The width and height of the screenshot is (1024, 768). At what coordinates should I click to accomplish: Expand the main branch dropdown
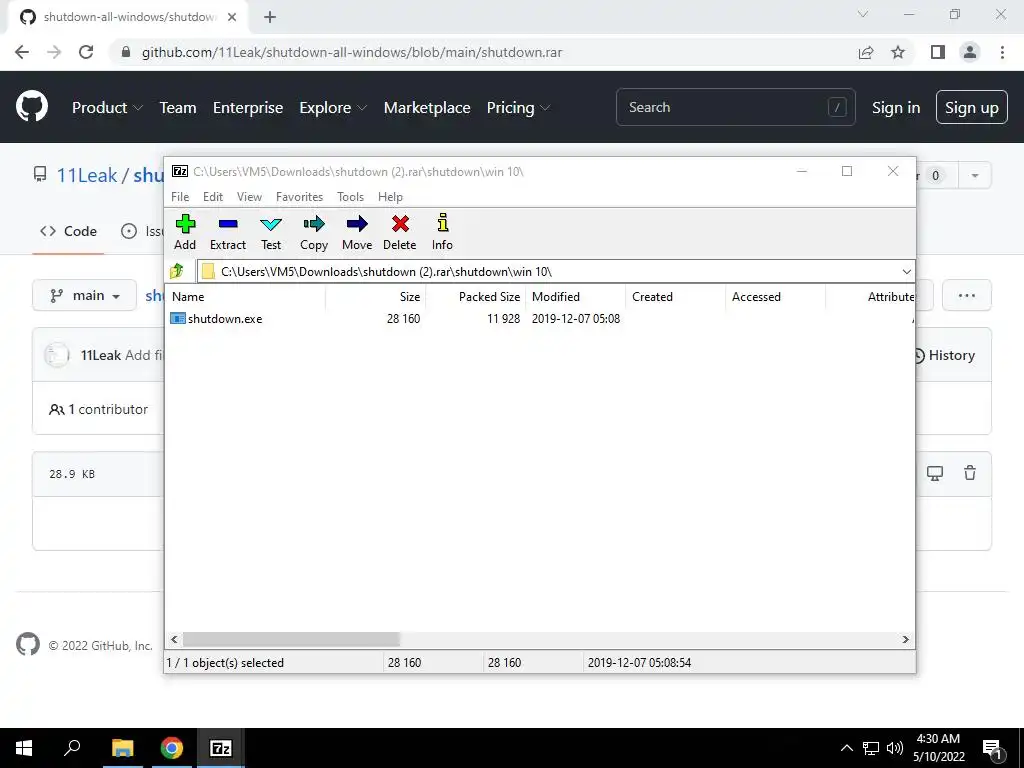85,296
